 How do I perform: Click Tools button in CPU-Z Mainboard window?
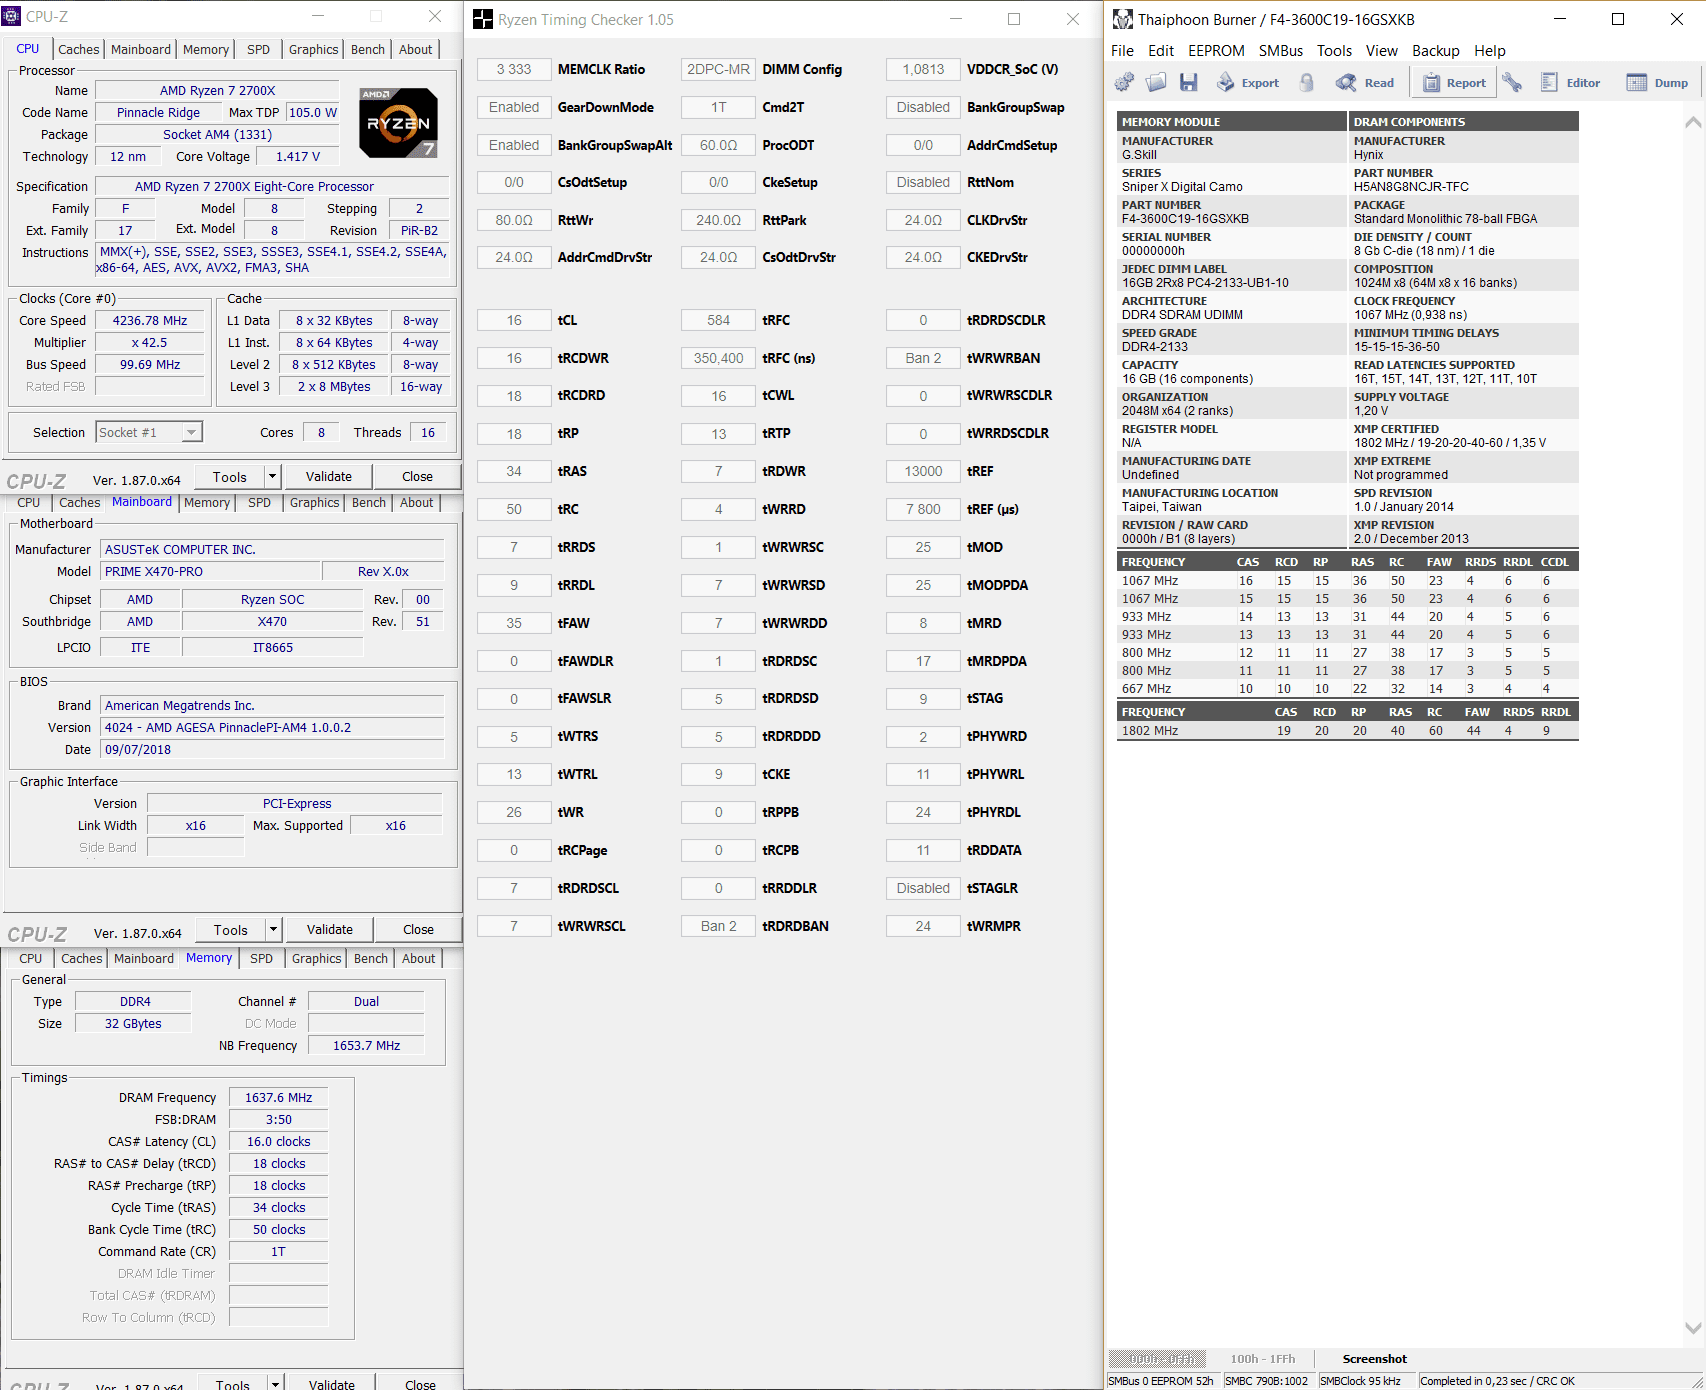(x=230, y=930)
